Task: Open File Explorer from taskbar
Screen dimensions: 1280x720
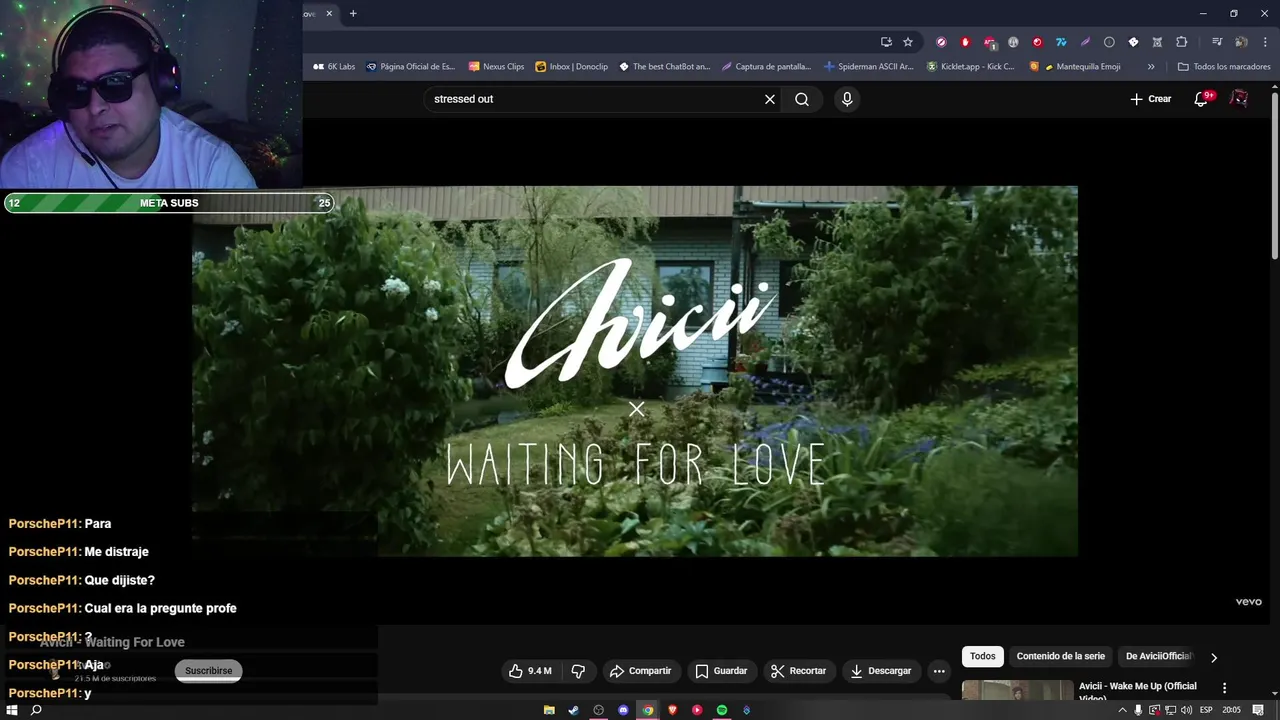Action: (x=549, y=710)
